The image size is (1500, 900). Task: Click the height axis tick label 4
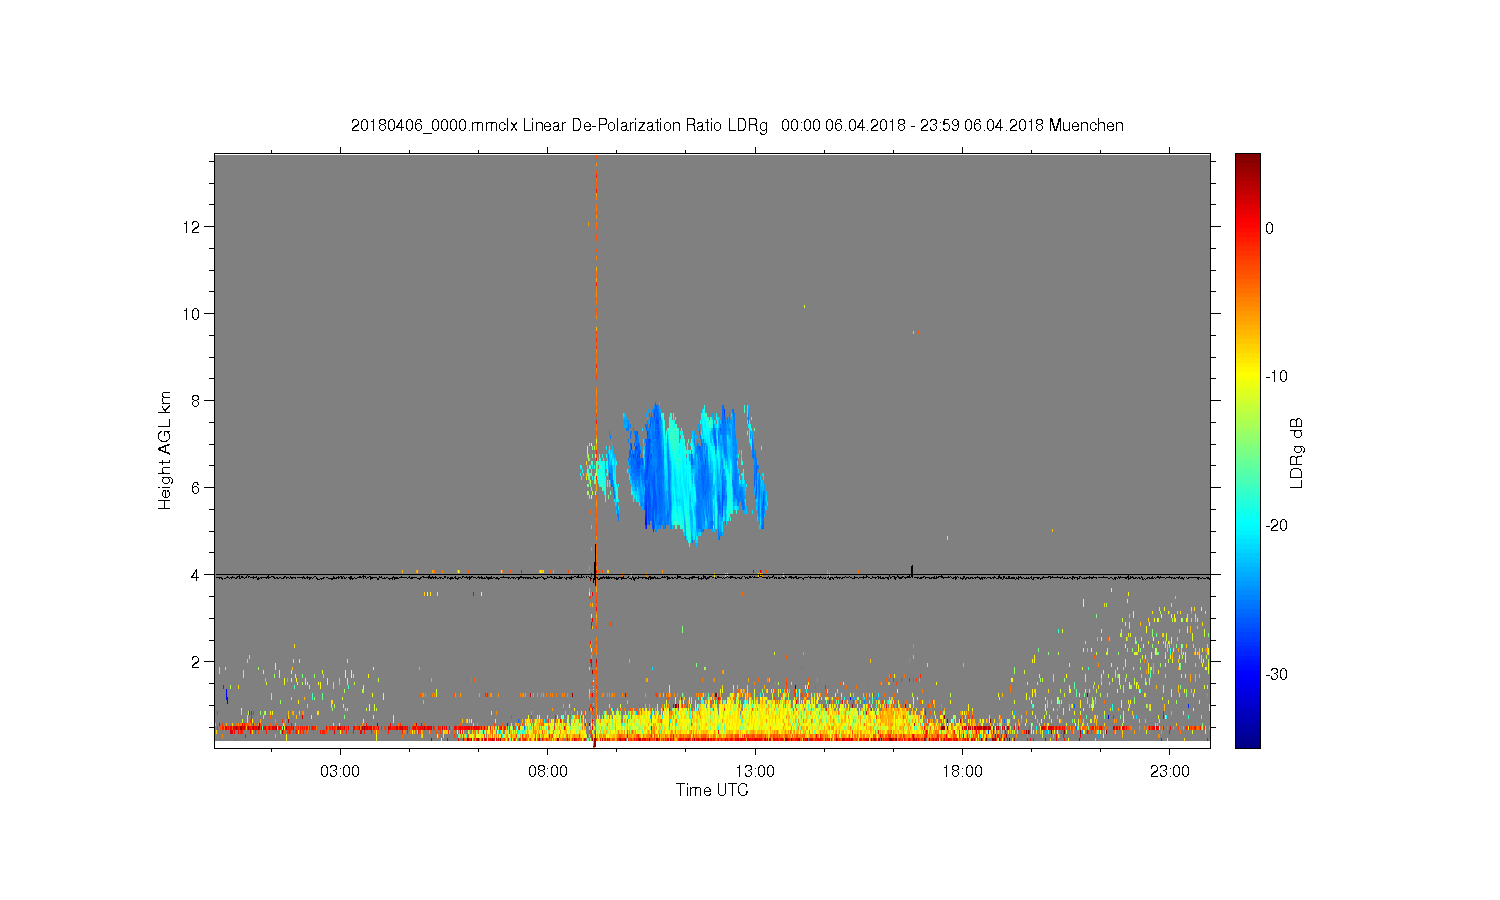tap(198, 575)
